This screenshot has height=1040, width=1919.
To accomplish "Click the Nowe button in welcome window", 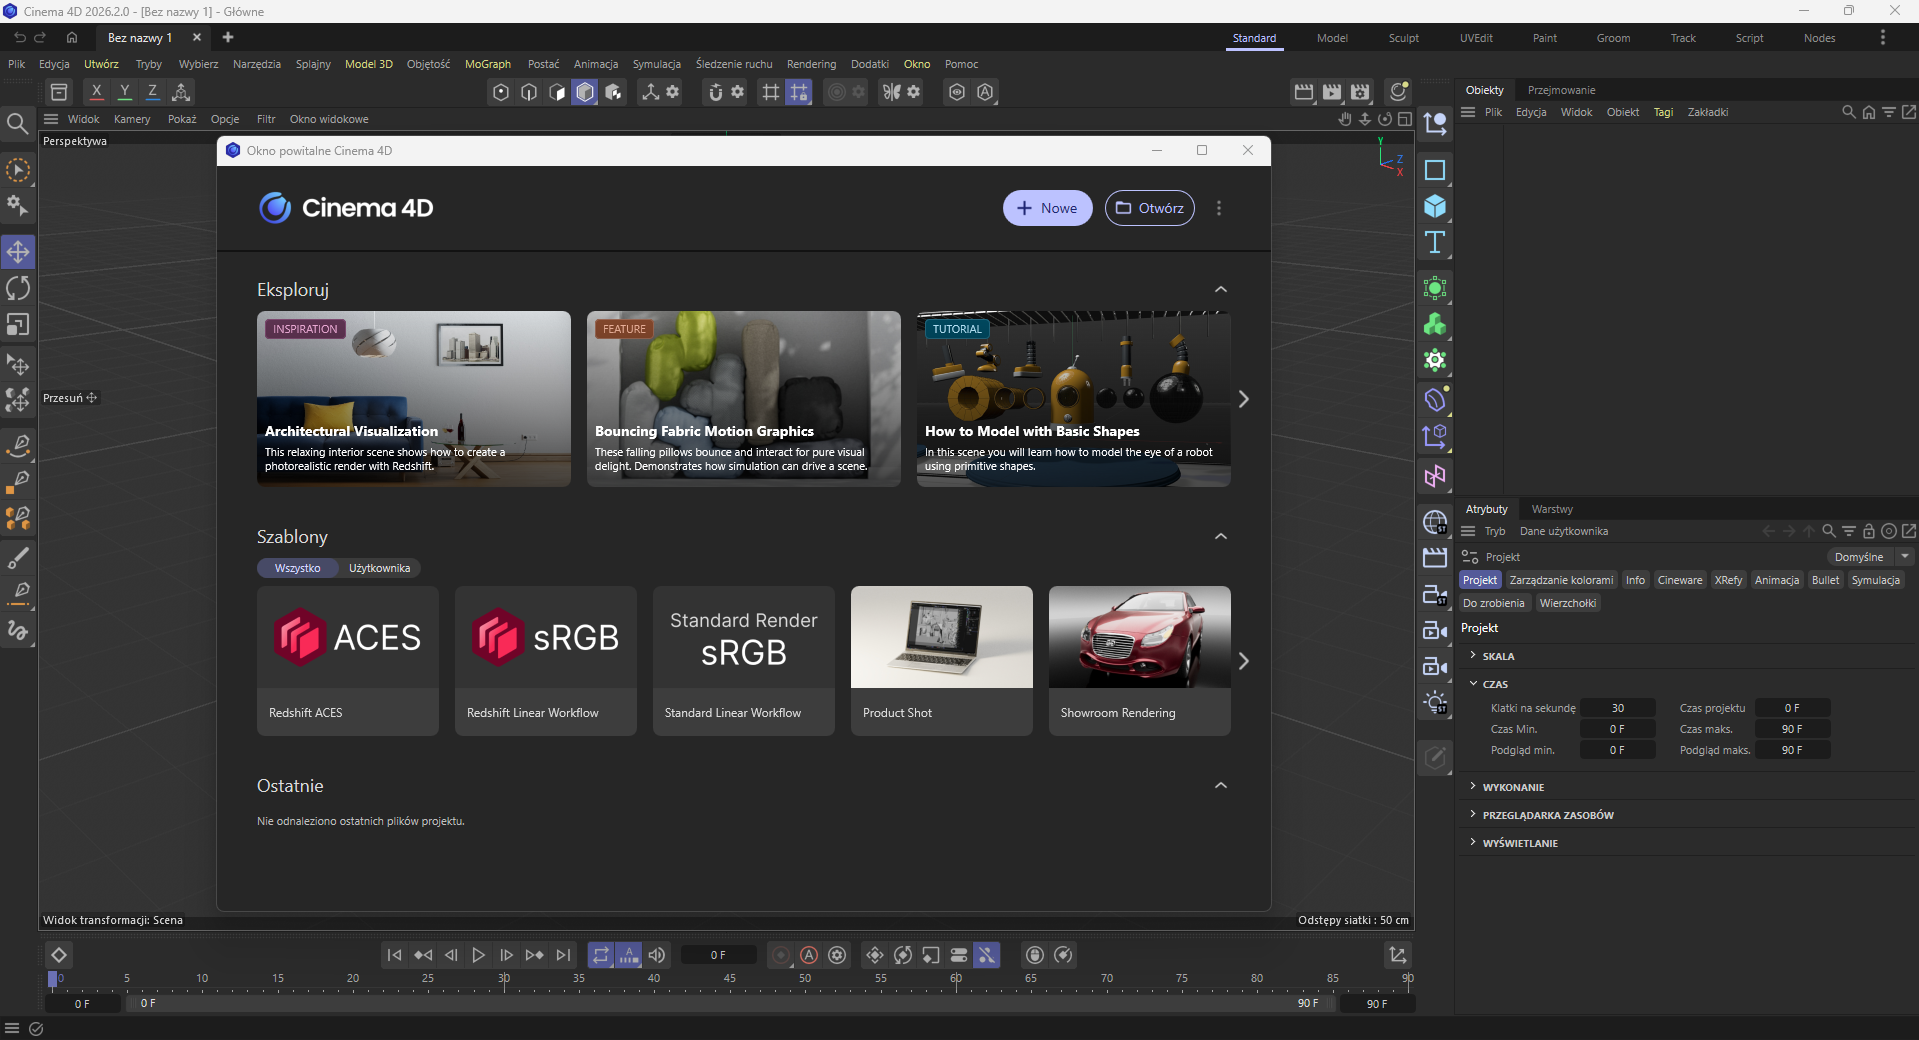I will pos(1047,208).
